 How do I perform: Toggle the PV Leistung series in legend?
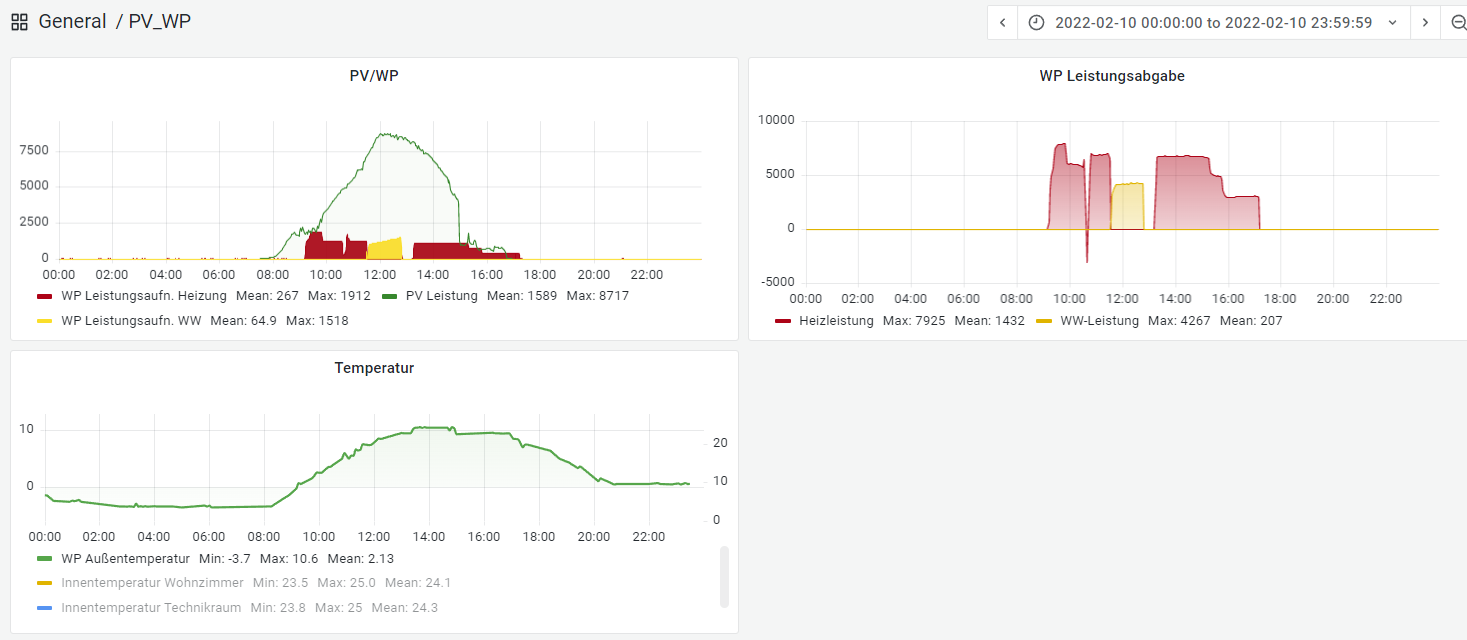click(441, 296)
